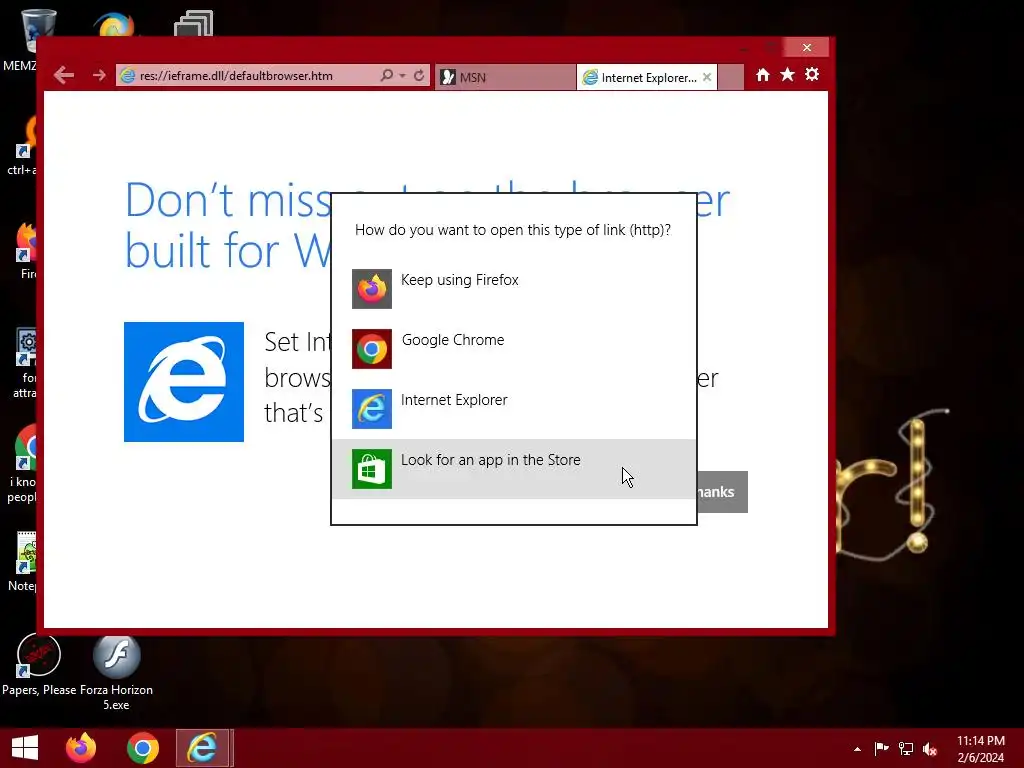Pick Look for an app in the Store

point(513,469)
